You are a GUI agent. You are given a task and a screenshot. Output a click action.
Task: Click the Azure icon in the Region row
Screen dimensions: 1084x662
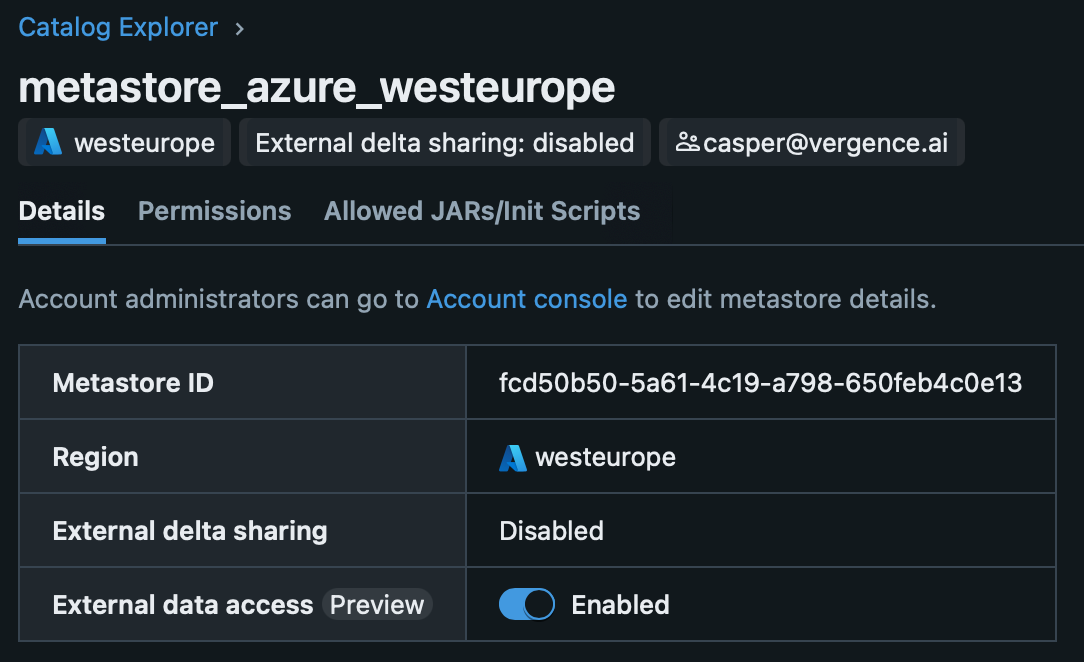click(x=513, y=458)
